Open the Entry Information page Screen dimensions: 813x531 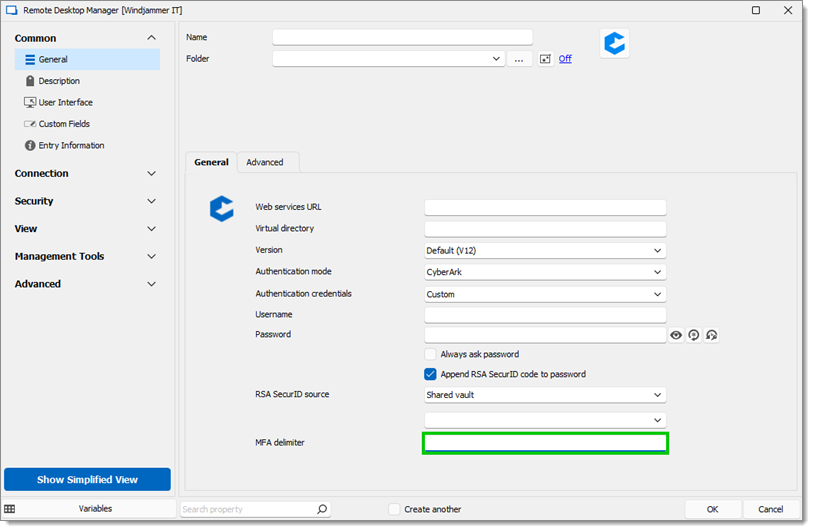[x=72, y=146]
